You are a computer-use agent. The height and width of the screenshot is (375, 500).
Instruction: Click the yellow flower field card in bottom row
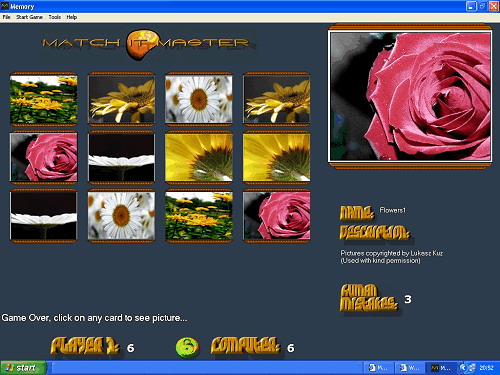pyautogui.click(x=199, y=216)
